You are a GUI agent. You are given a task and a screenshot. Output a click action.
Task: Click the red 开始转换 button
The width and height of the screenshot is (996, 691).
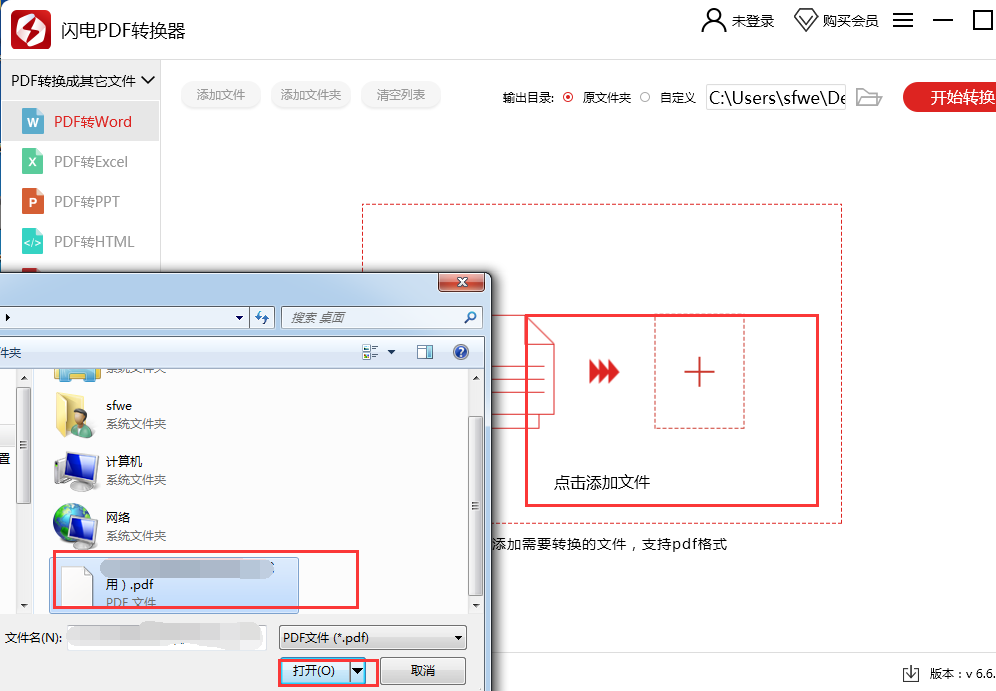point(951,97)
